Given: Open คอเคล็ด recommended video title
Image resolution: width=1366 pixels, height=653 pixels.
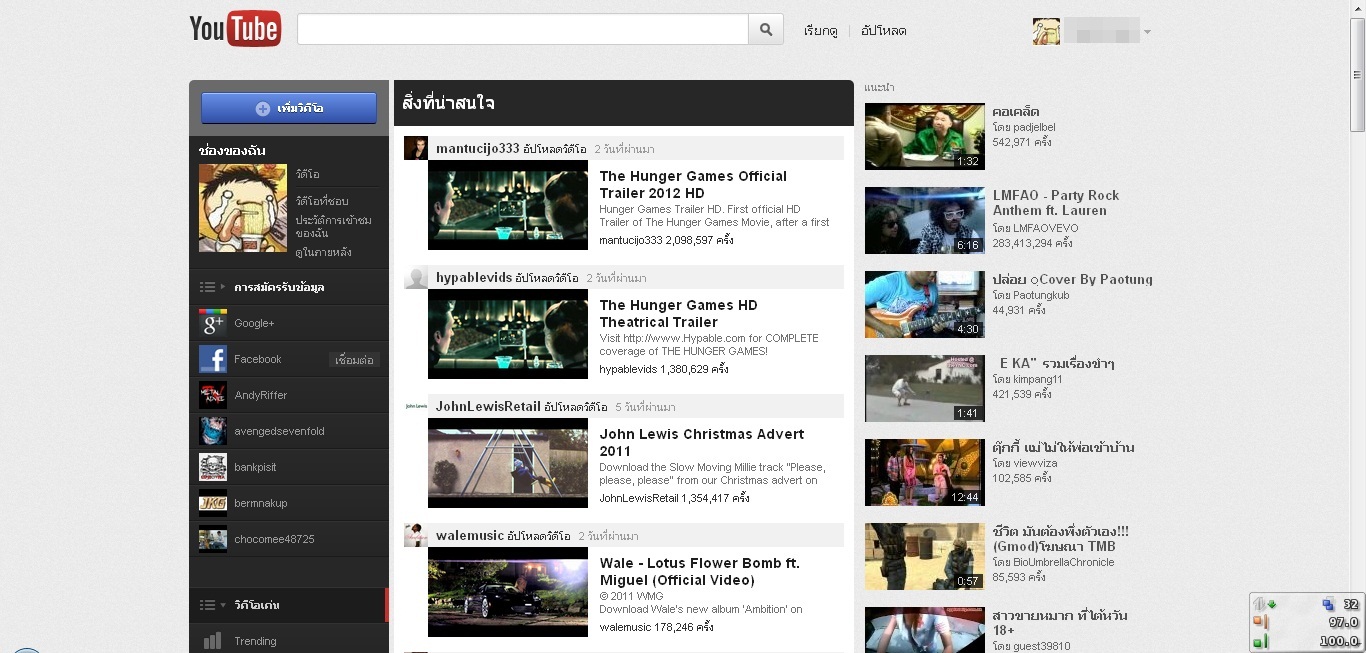Looking at the screenshot, I should point(1016,111).
